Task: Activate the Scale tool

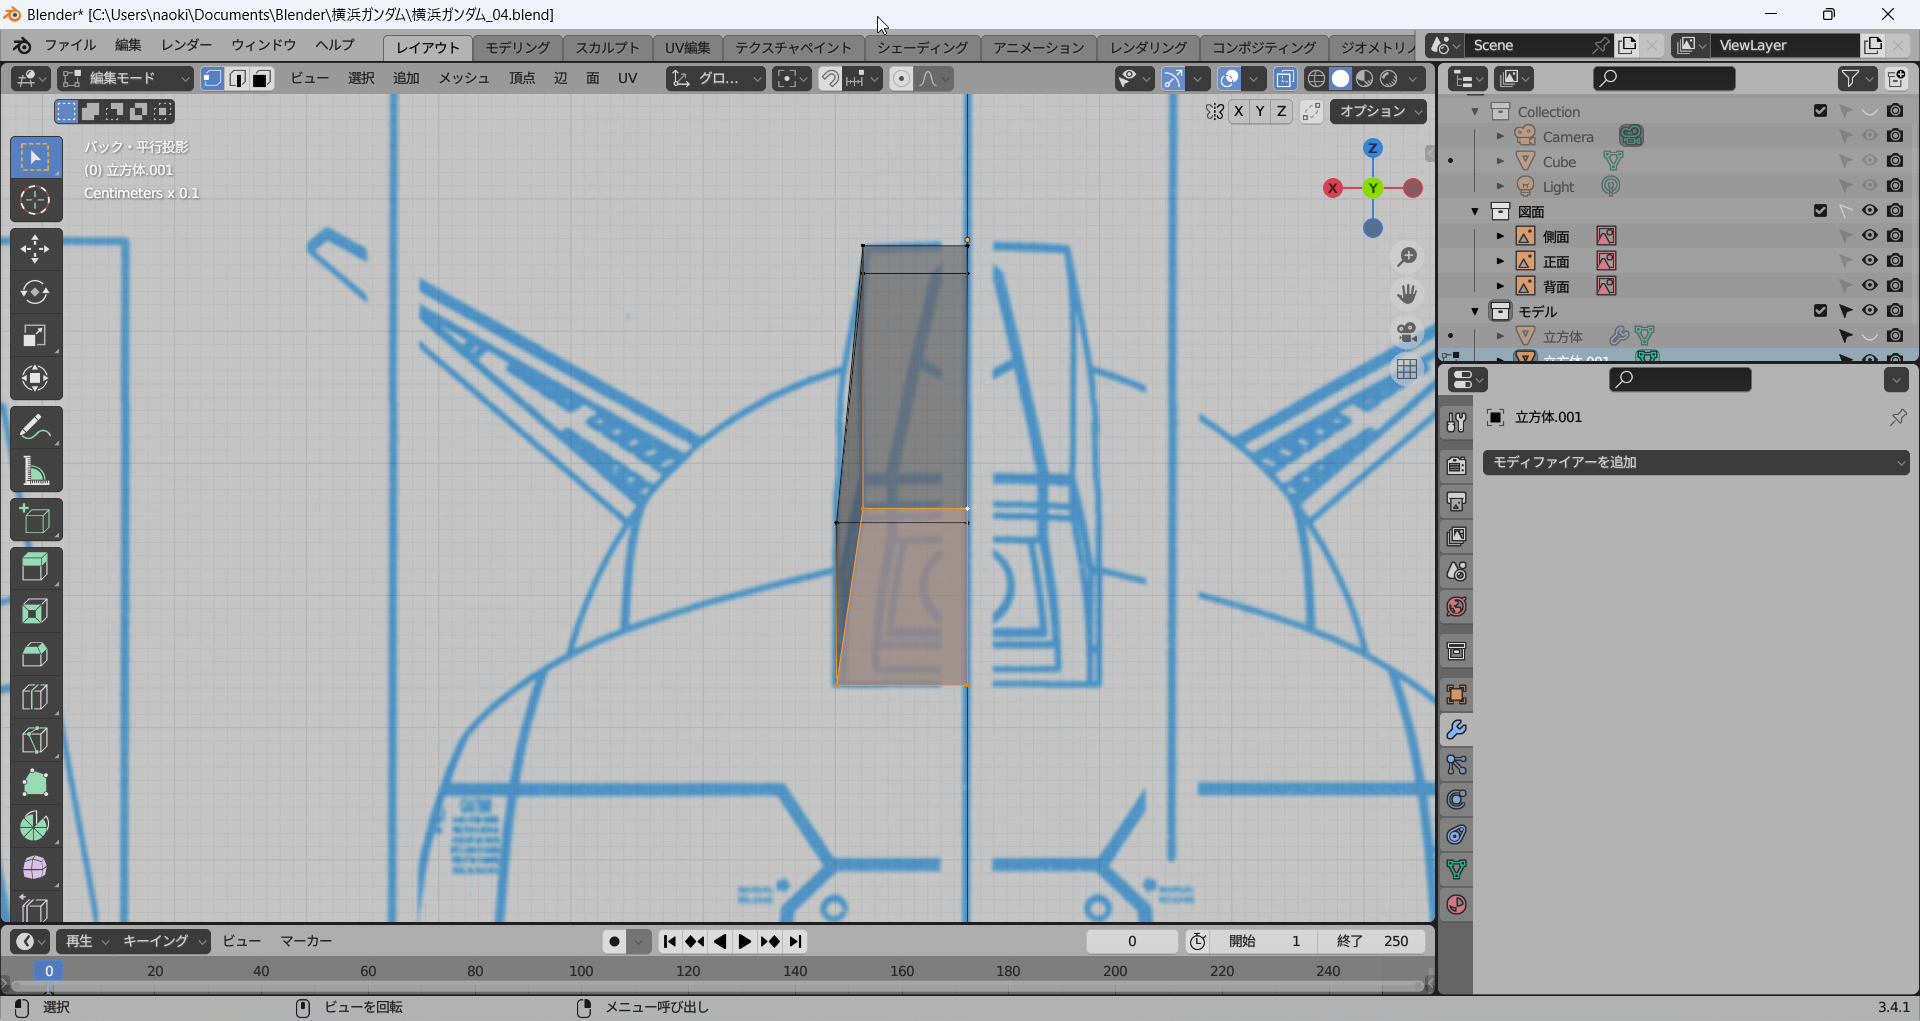Action: [x=35, y=335]
